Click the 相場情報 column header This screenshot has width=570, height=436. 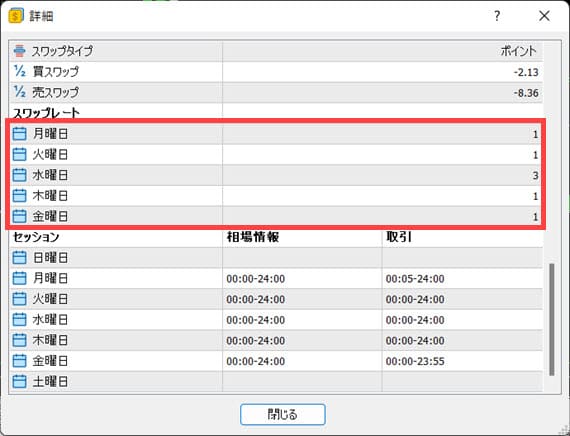point(253,237)
